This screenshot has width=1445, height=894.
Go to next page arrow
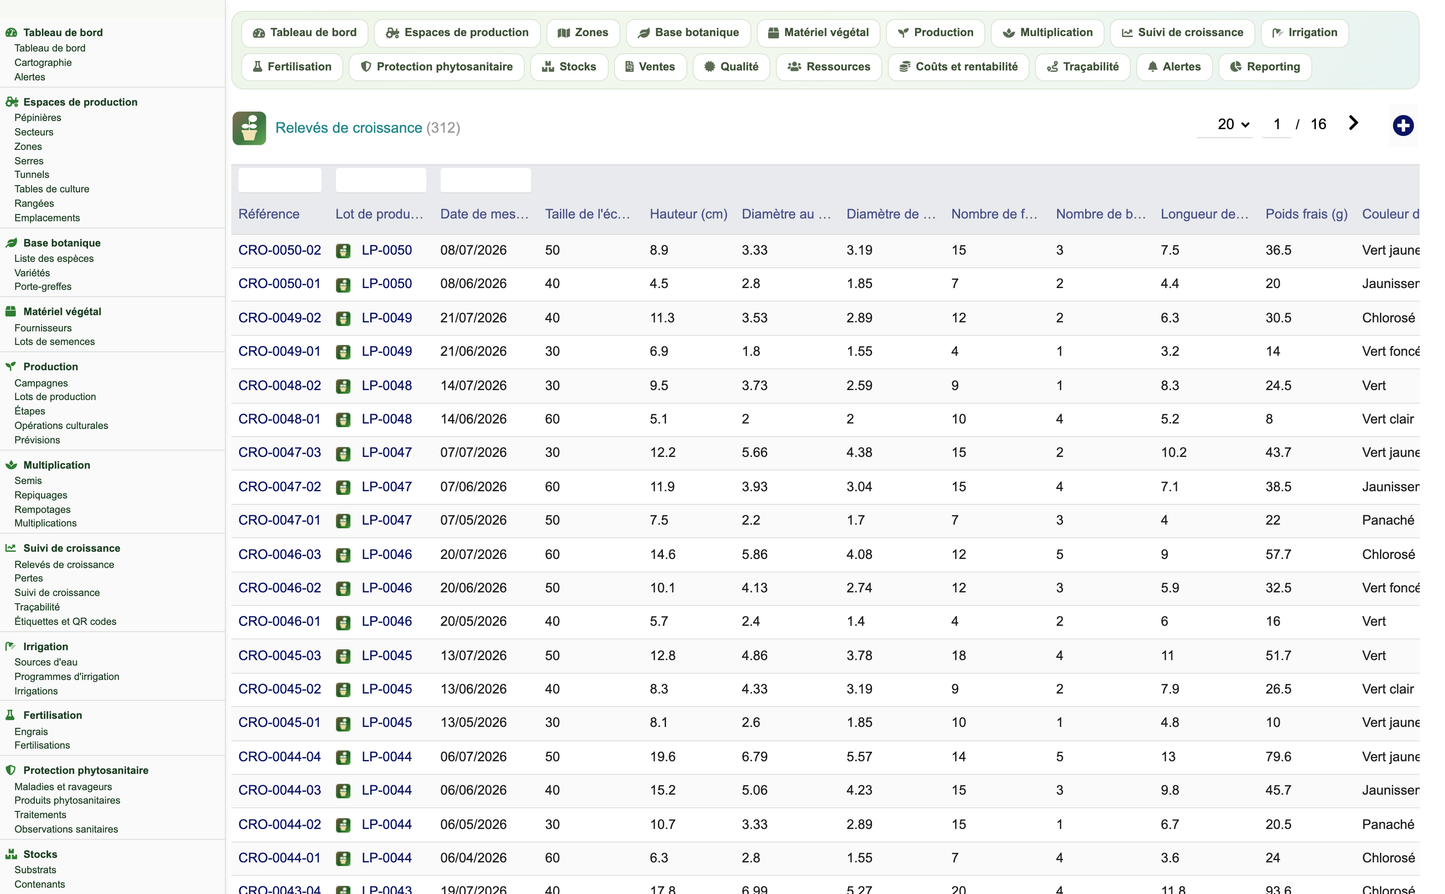click(x=1353, y=123)
